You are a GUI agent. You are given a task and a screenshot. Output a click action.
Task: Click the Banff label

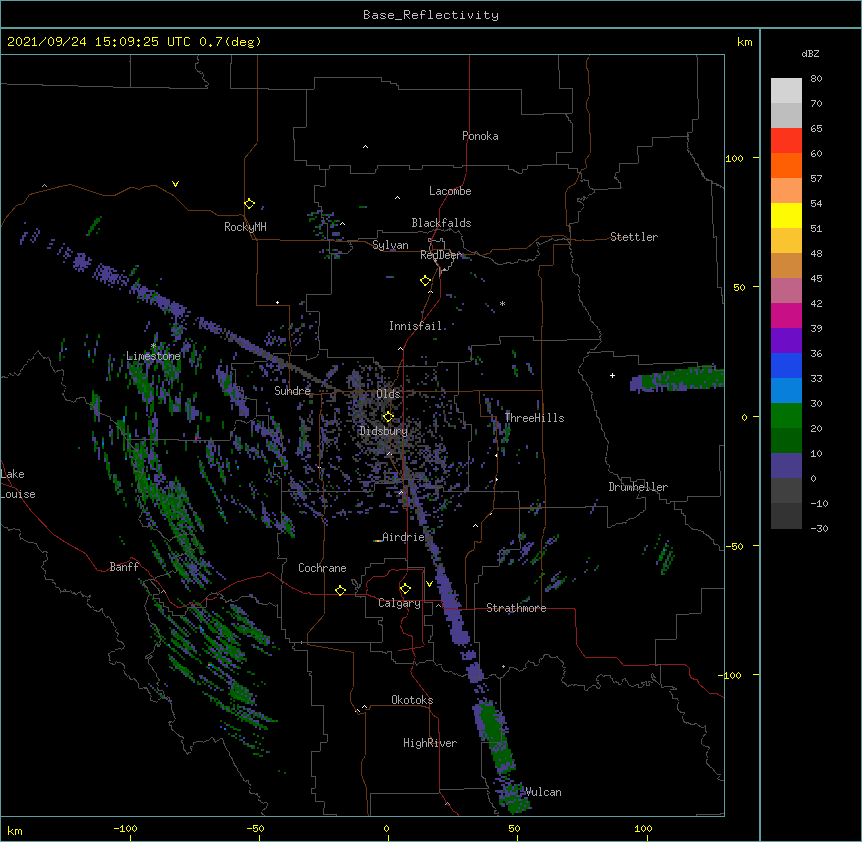124,567
